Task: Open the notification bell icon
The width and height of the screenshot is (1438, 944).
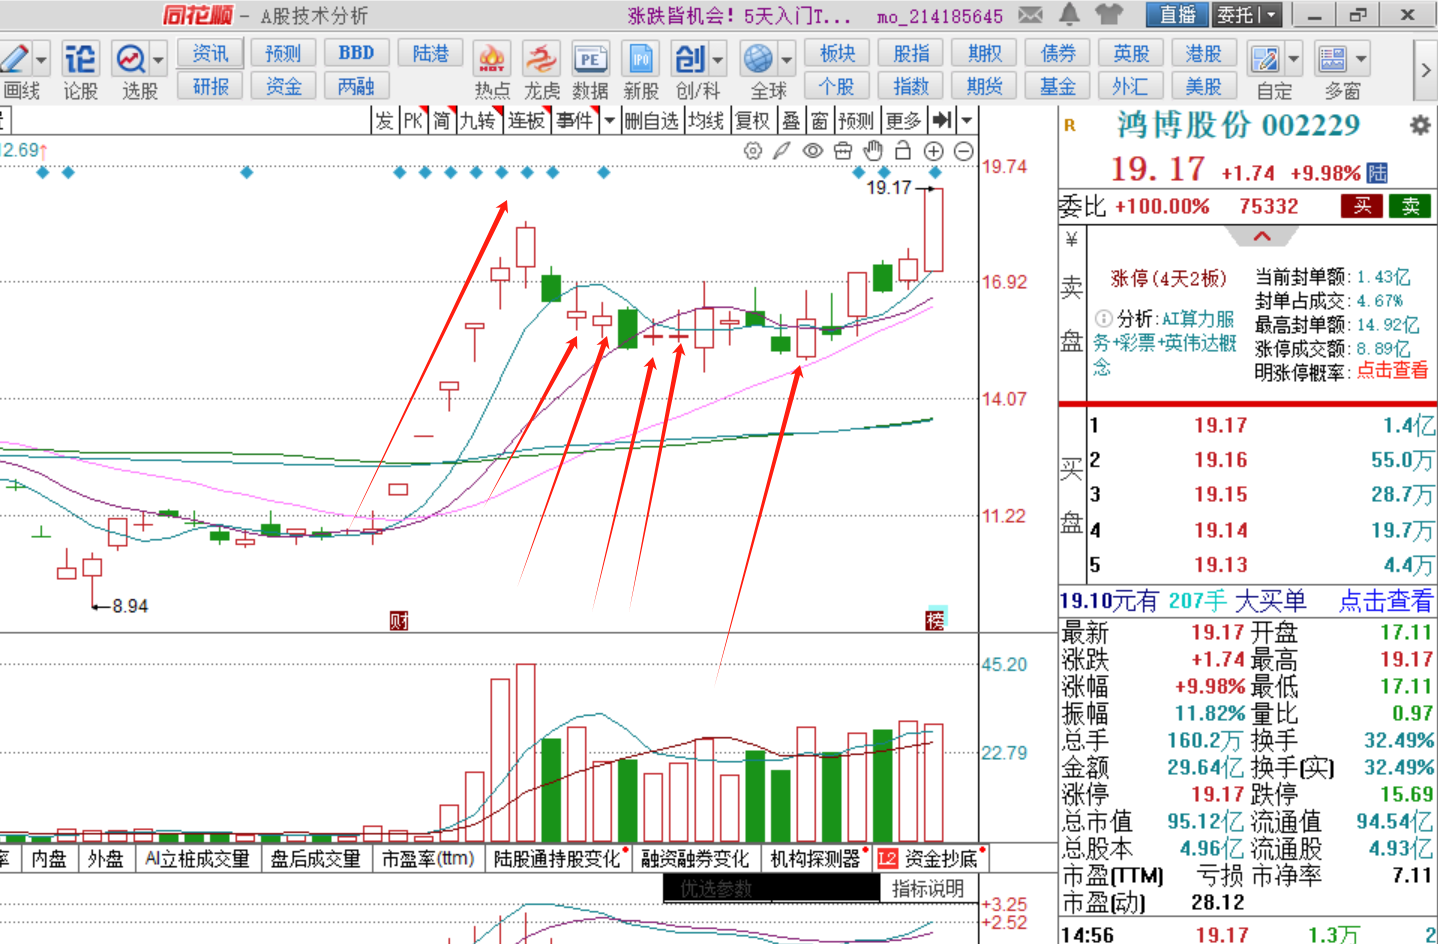Action: 1069,14
